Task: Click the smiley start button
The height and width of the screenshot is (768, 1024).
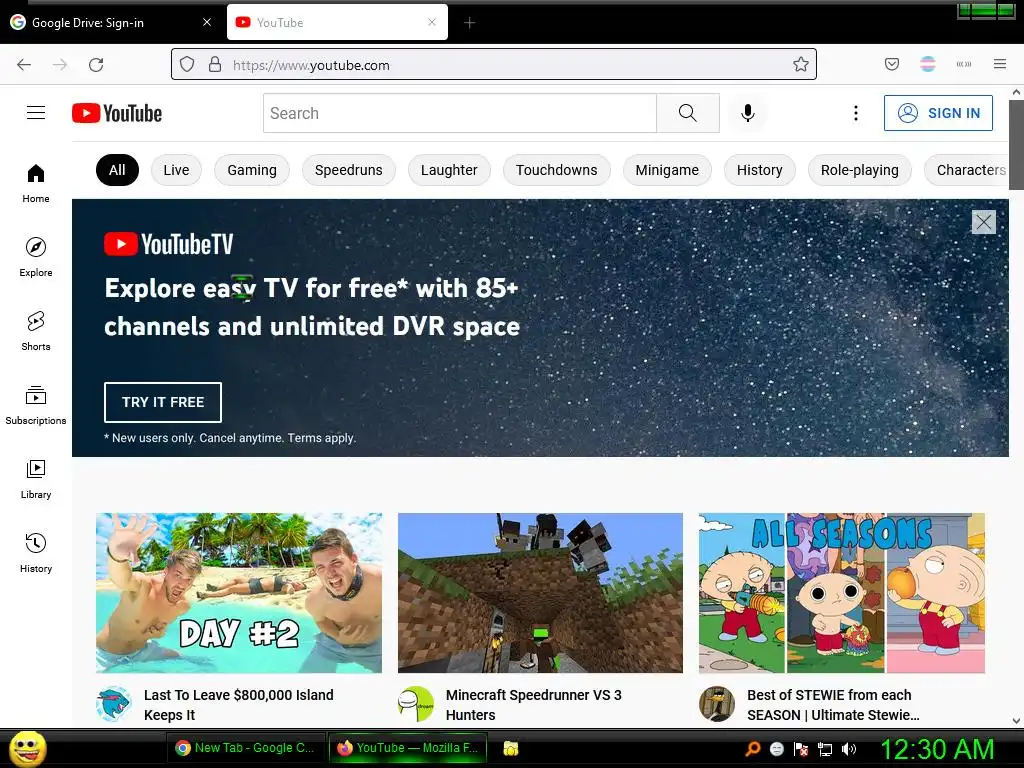Action: tap(27, 748)
